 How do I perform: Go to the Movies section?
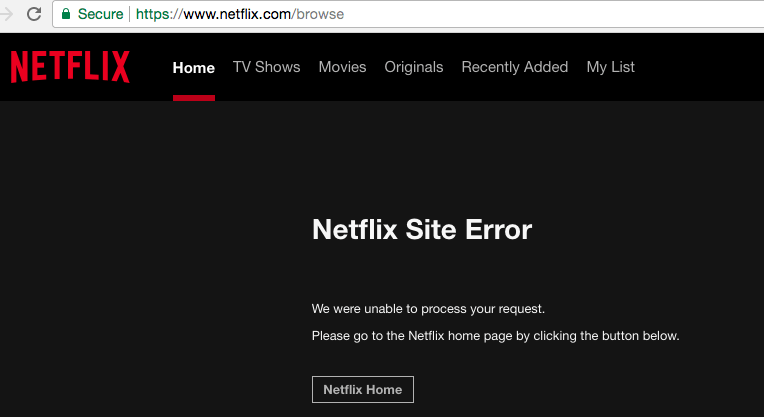click(342, 67)
